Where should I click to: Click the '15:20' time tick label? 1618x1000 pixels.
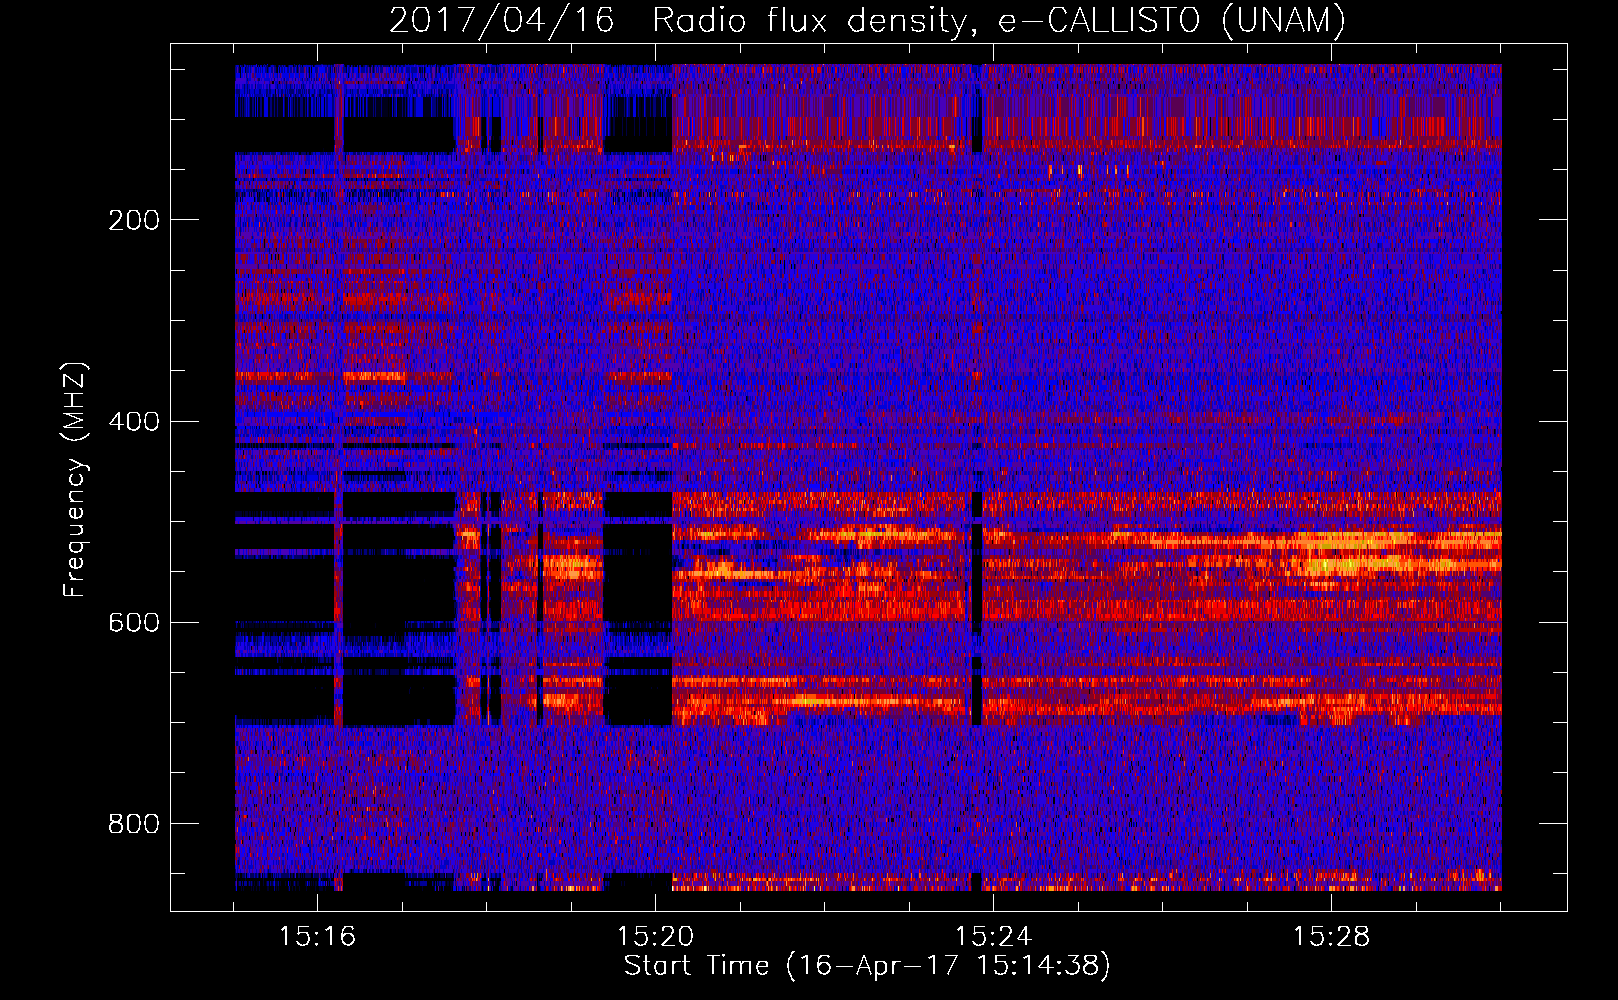point(656,937)
